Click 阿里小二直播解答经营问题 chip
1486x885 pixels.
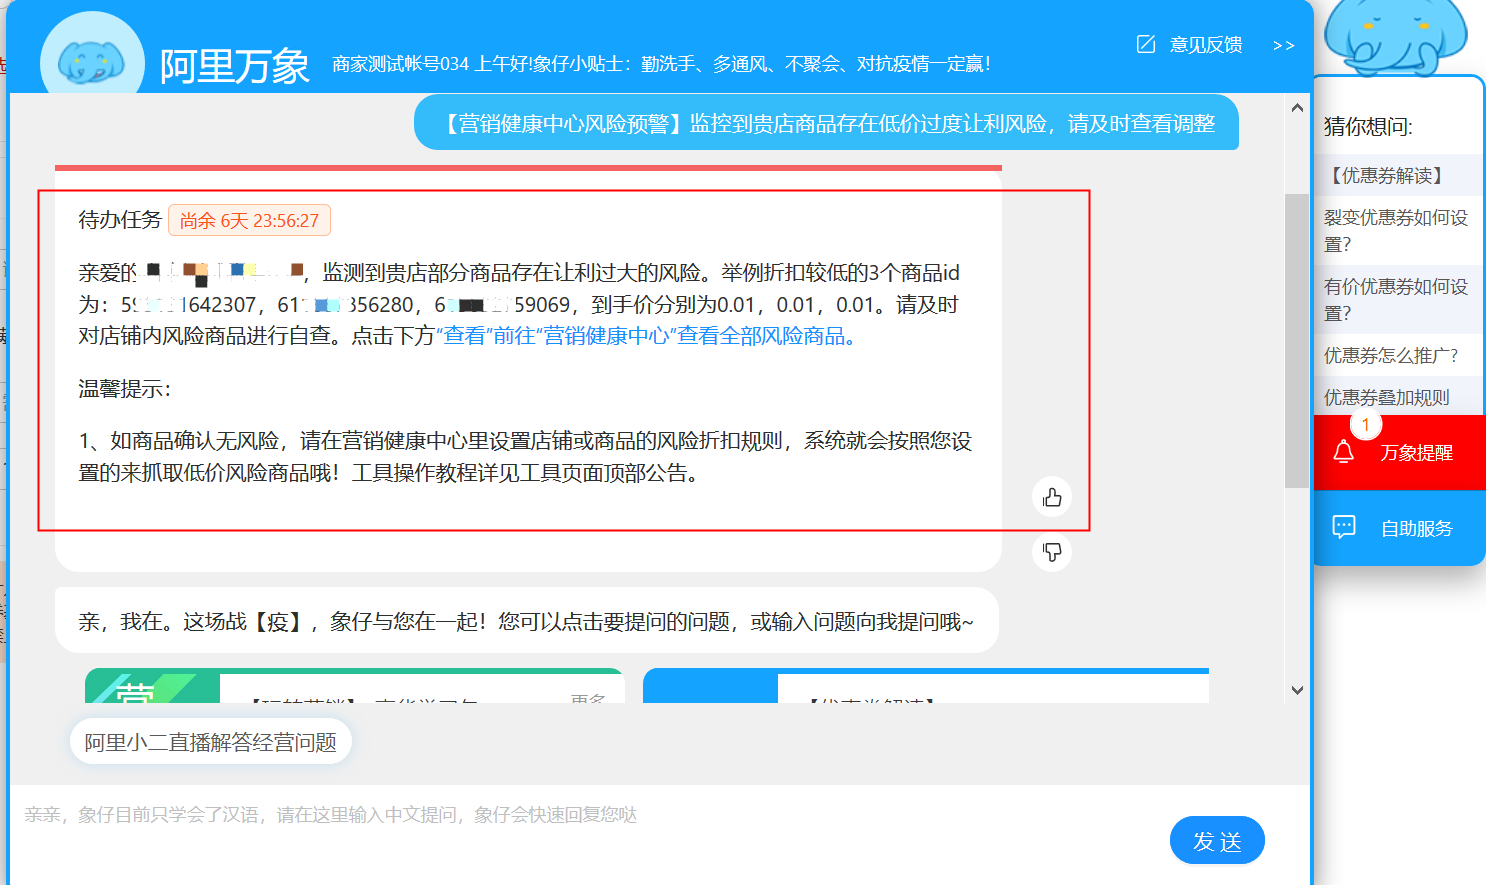tap(211, 742)
